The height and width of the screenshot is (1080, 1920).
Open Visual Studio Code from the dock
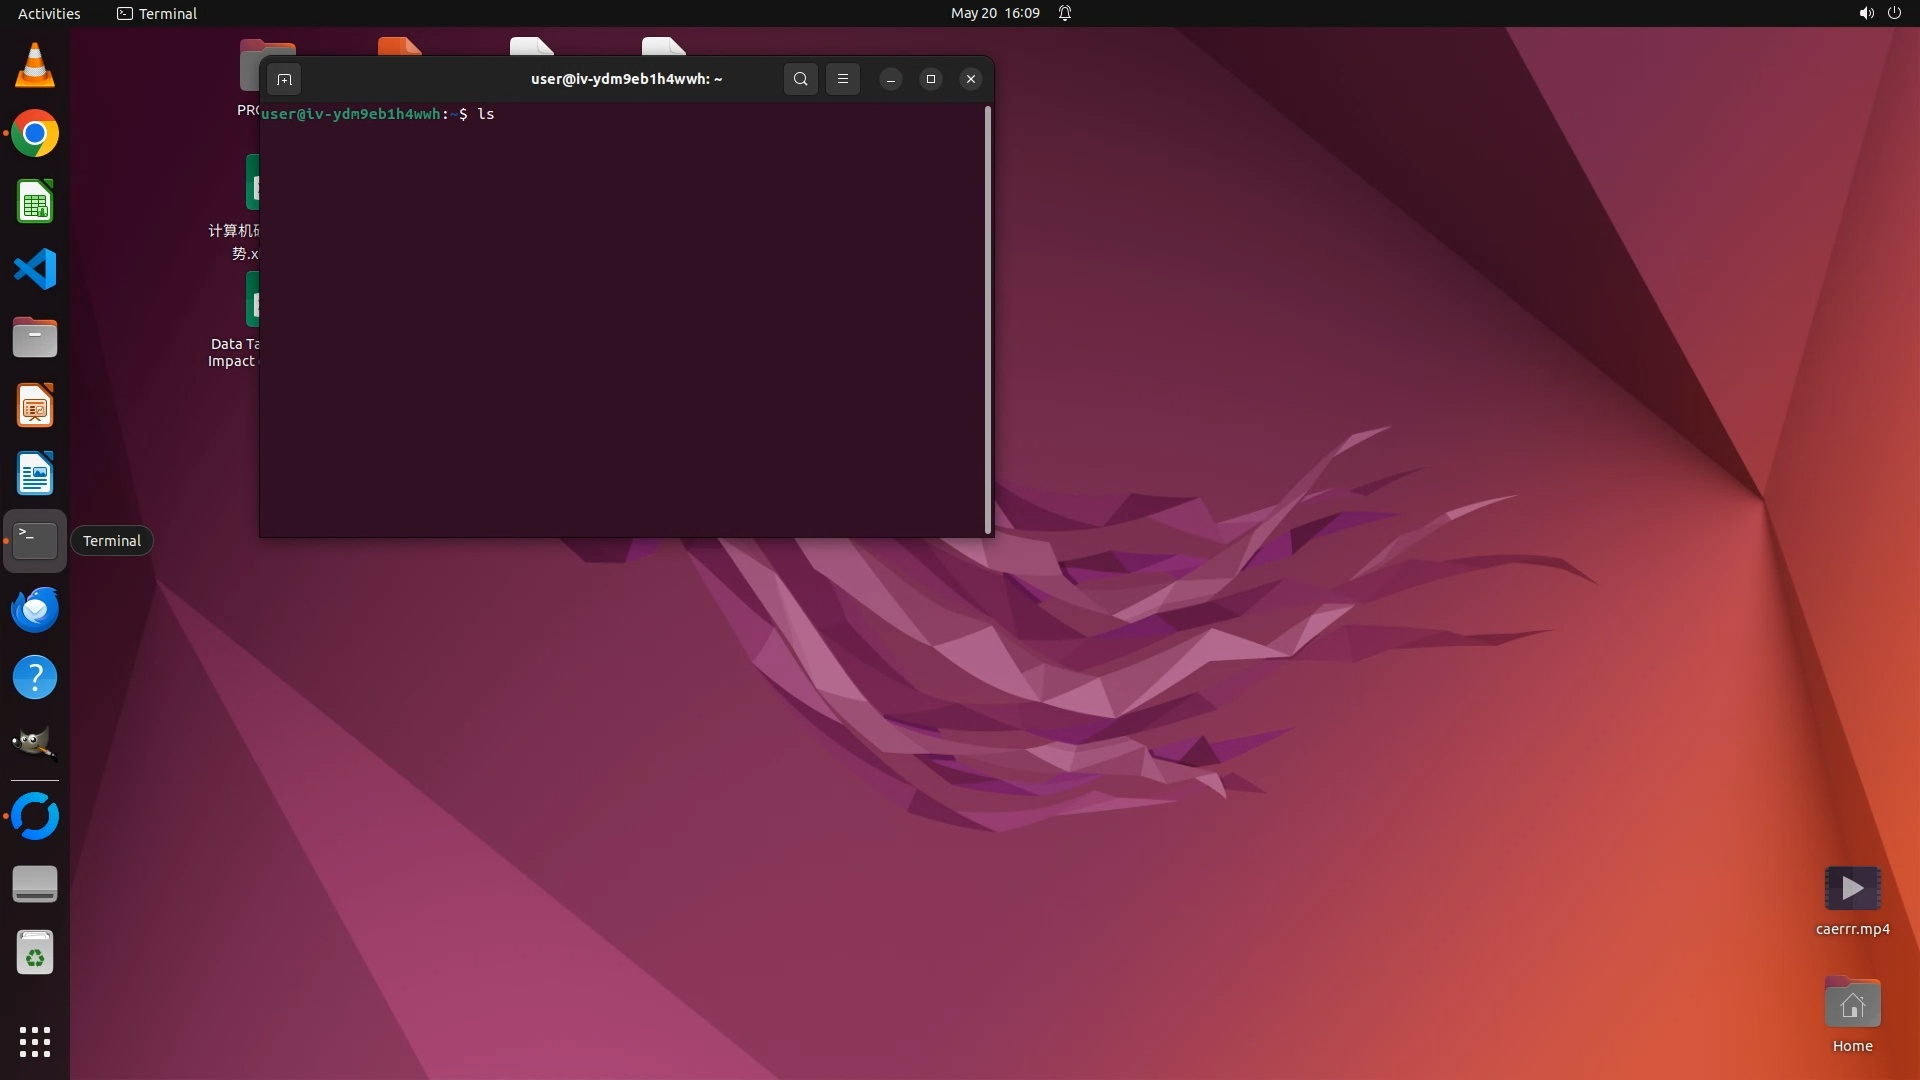(35, 270)
